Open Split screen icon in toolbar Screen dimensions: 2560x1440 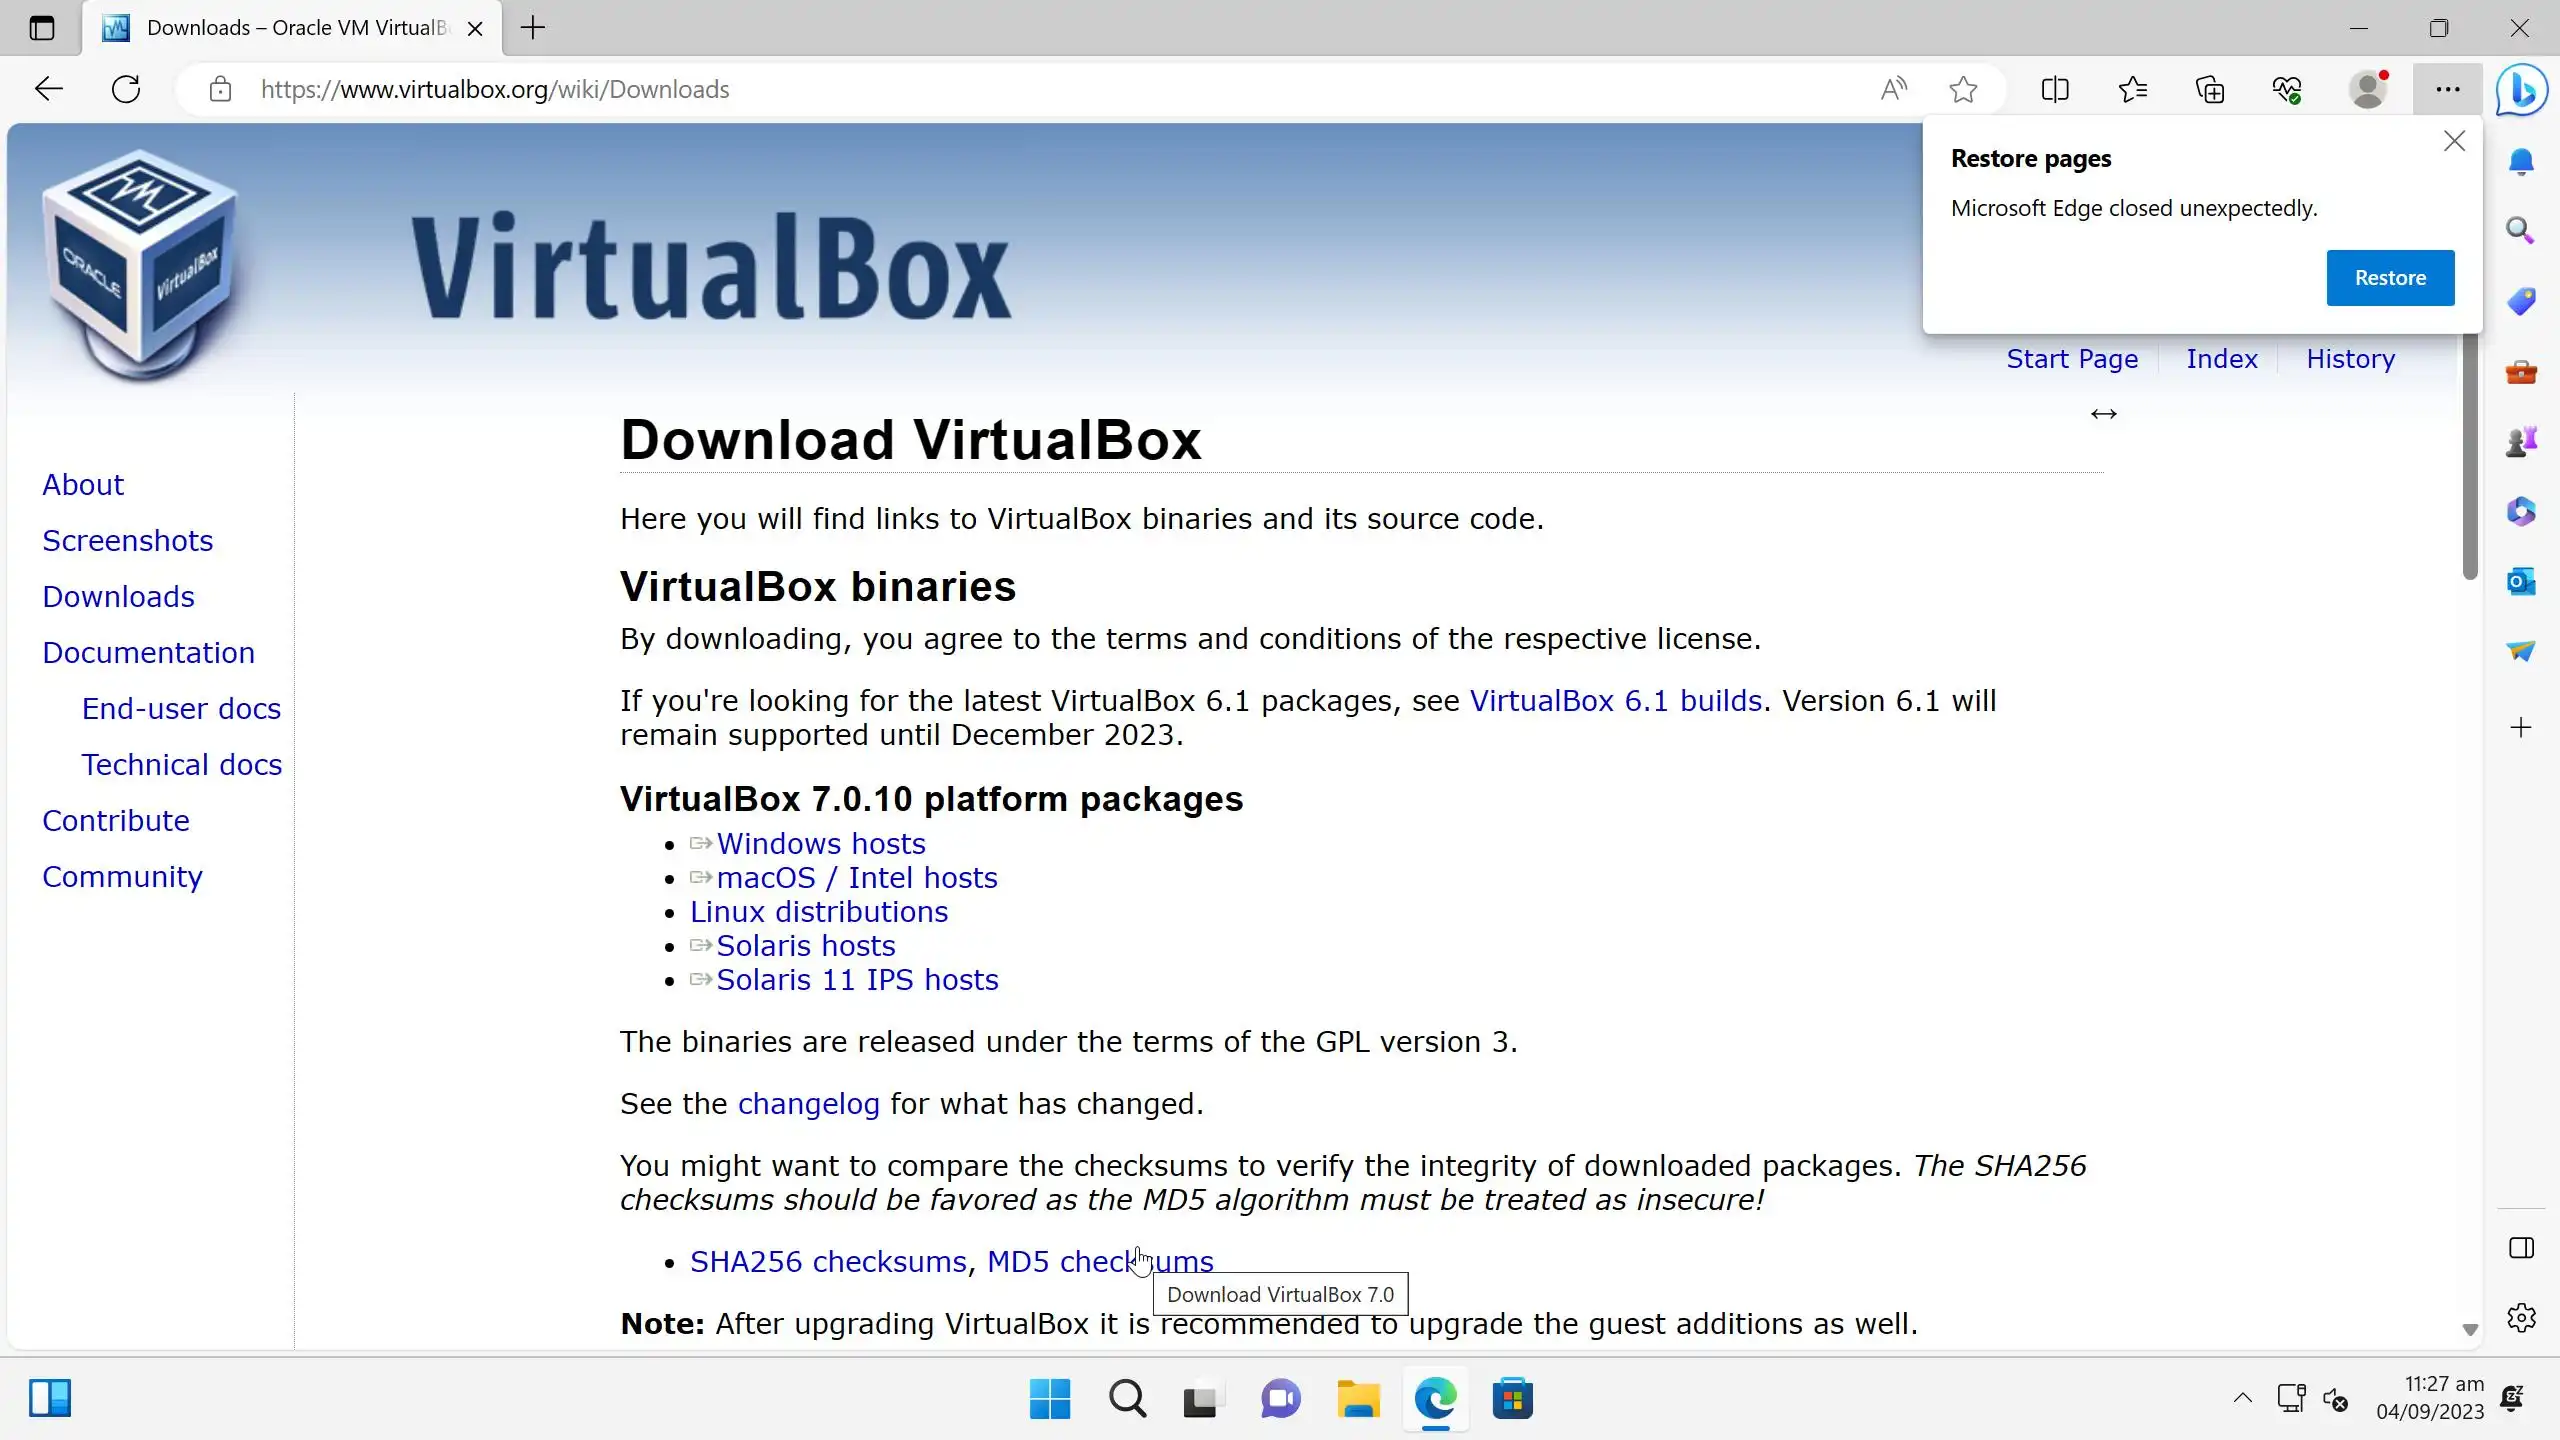(x=2055, y=89)
